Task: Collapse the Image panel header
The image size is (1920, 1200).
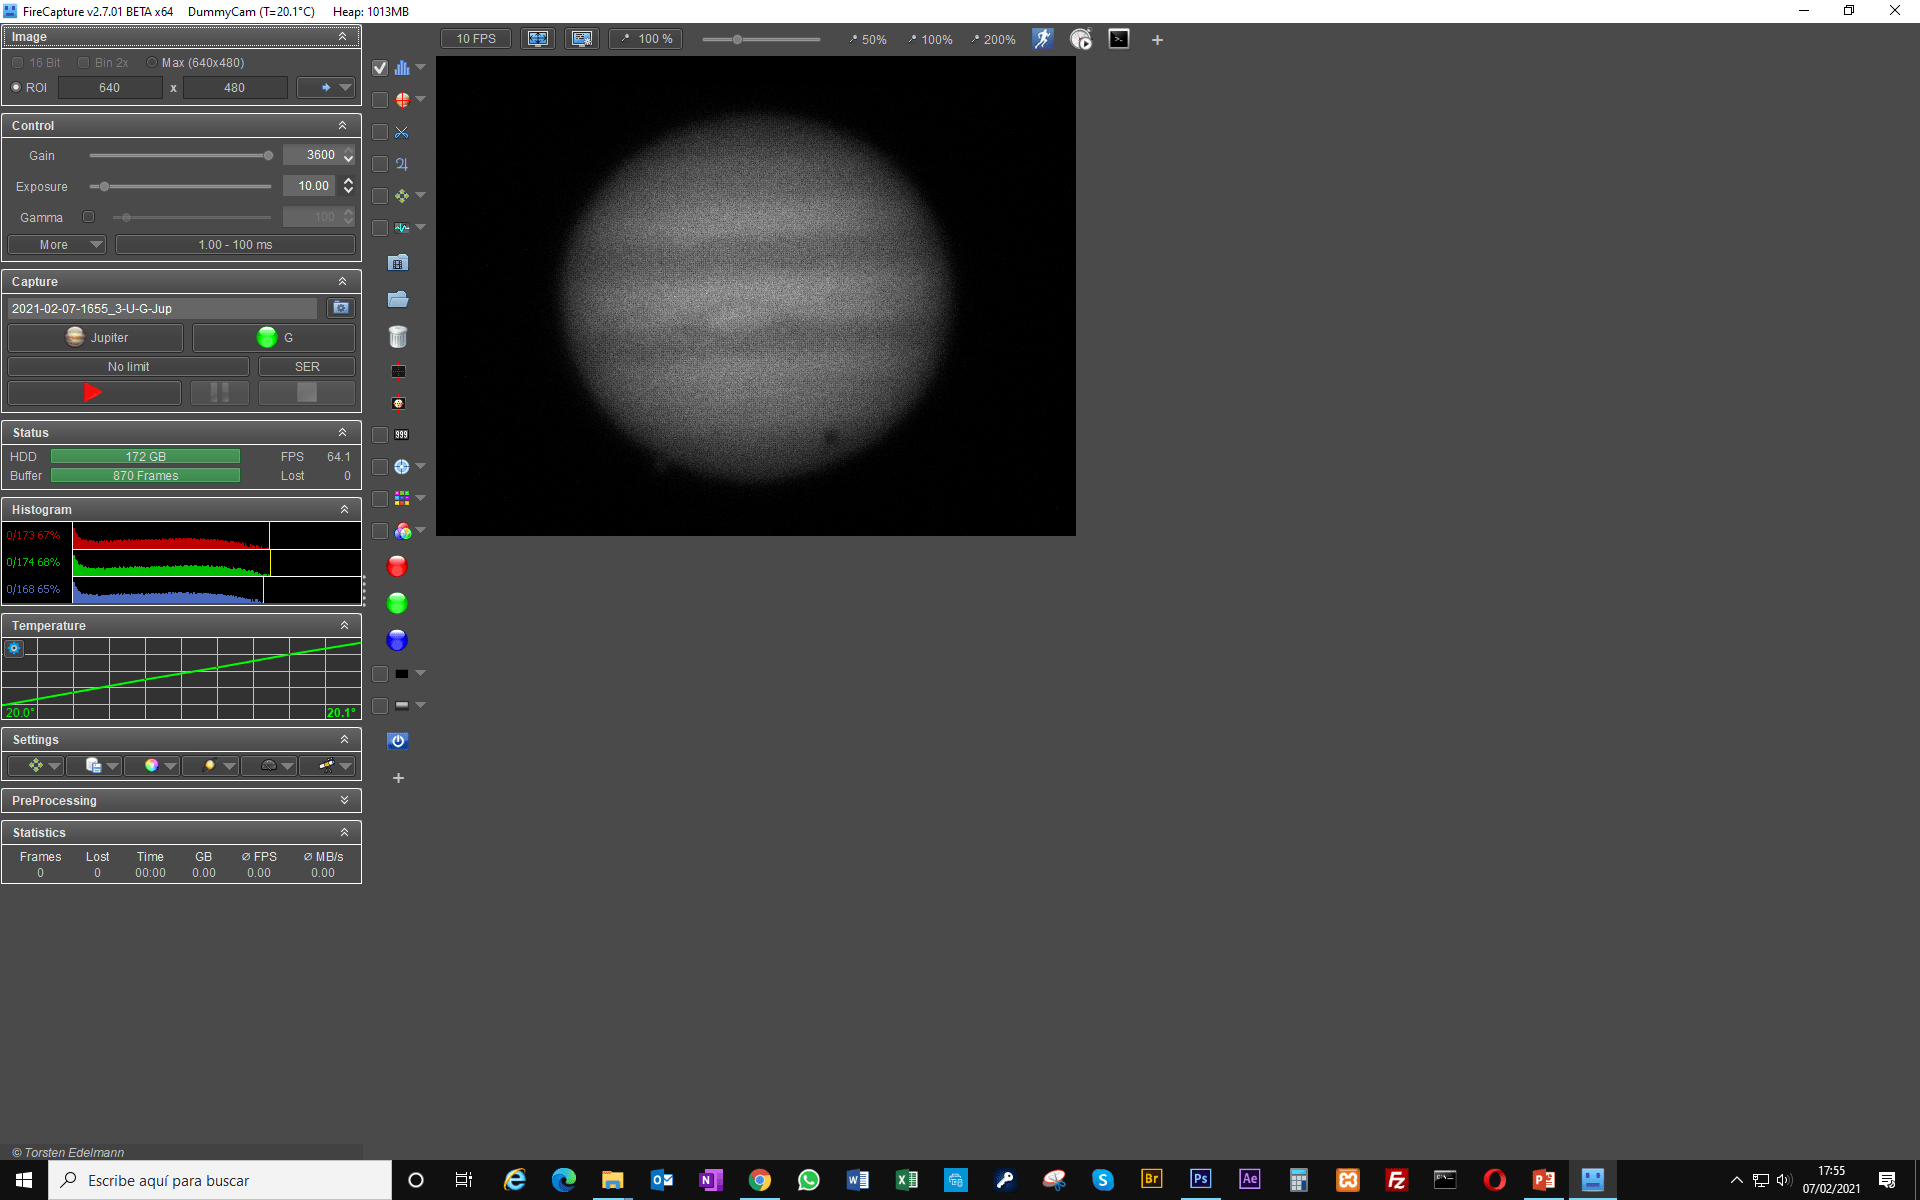Action: (x=342, y=37)
